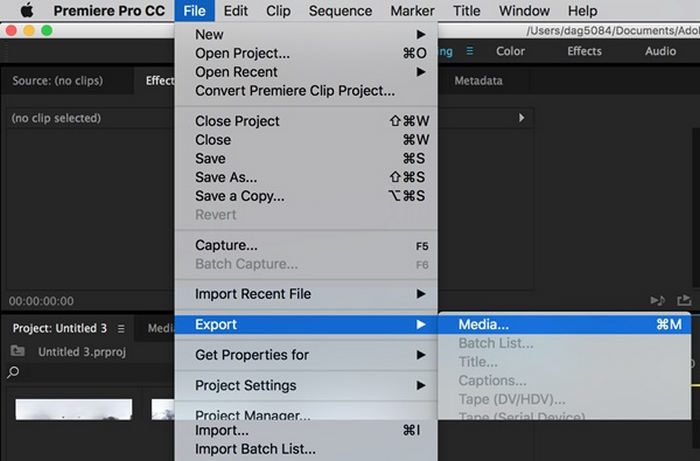
Task: Click the Source monitor timecode 00:00:00:00
Action: click(x=41, y=301)
